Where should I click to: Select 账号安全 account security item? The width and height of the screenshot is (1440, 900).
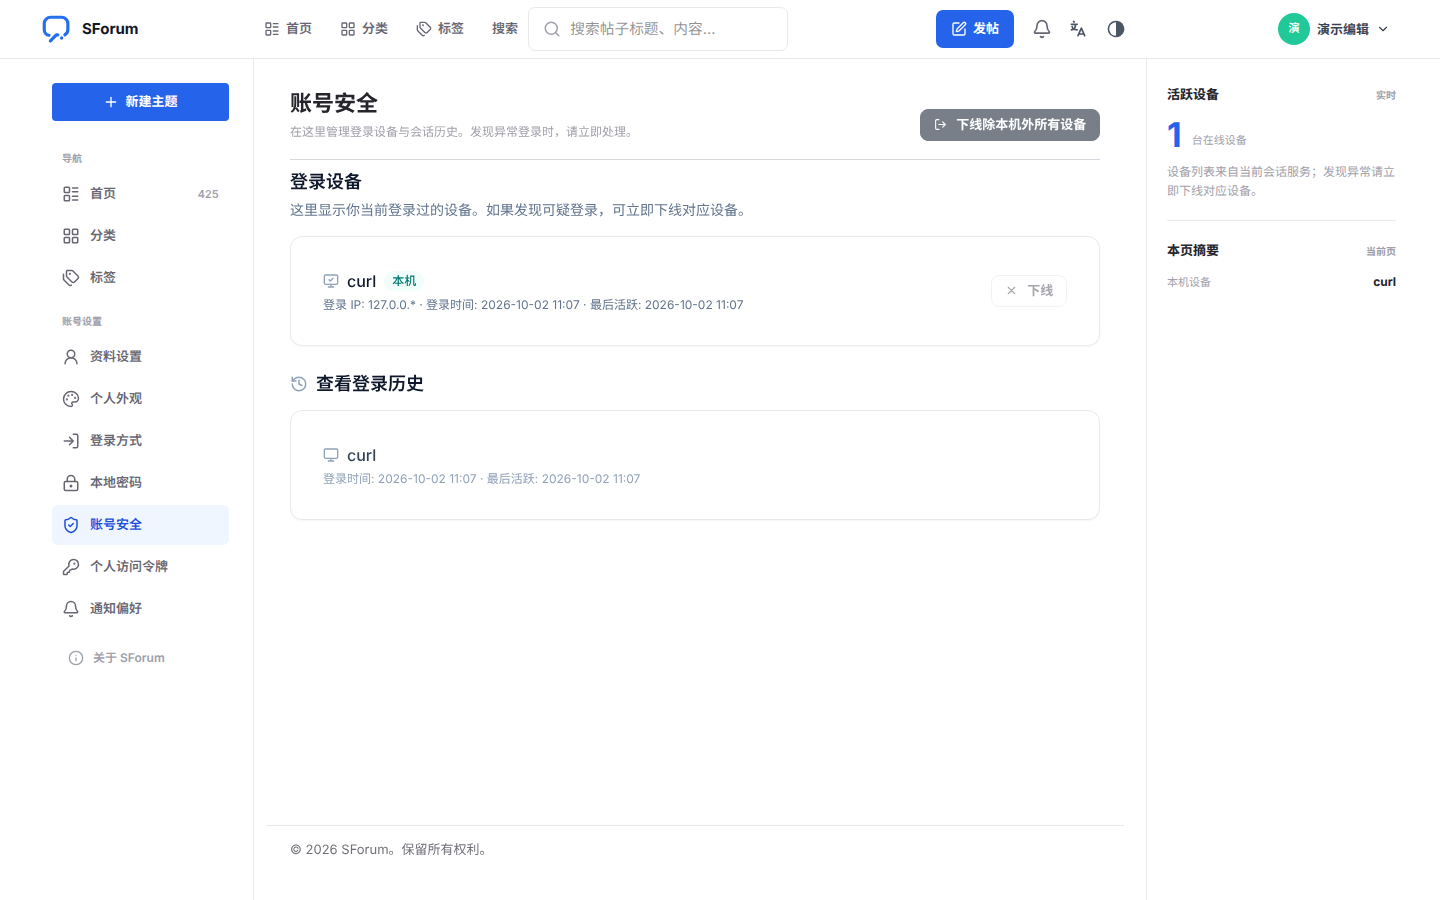140,525
